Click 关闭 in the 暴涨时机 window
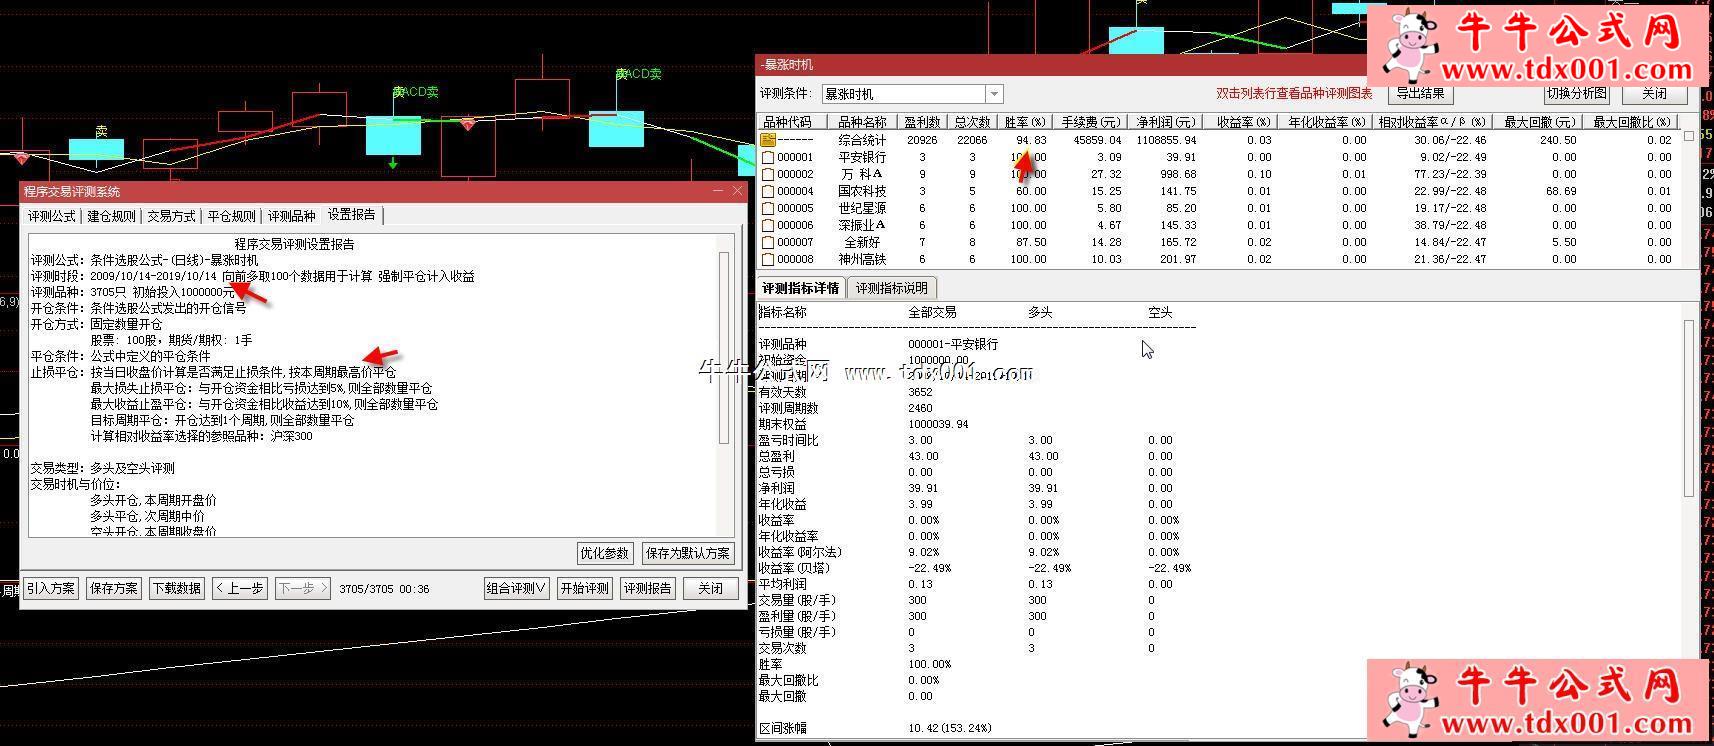This screenshot has height=746, width=1714. [1654, 93]
